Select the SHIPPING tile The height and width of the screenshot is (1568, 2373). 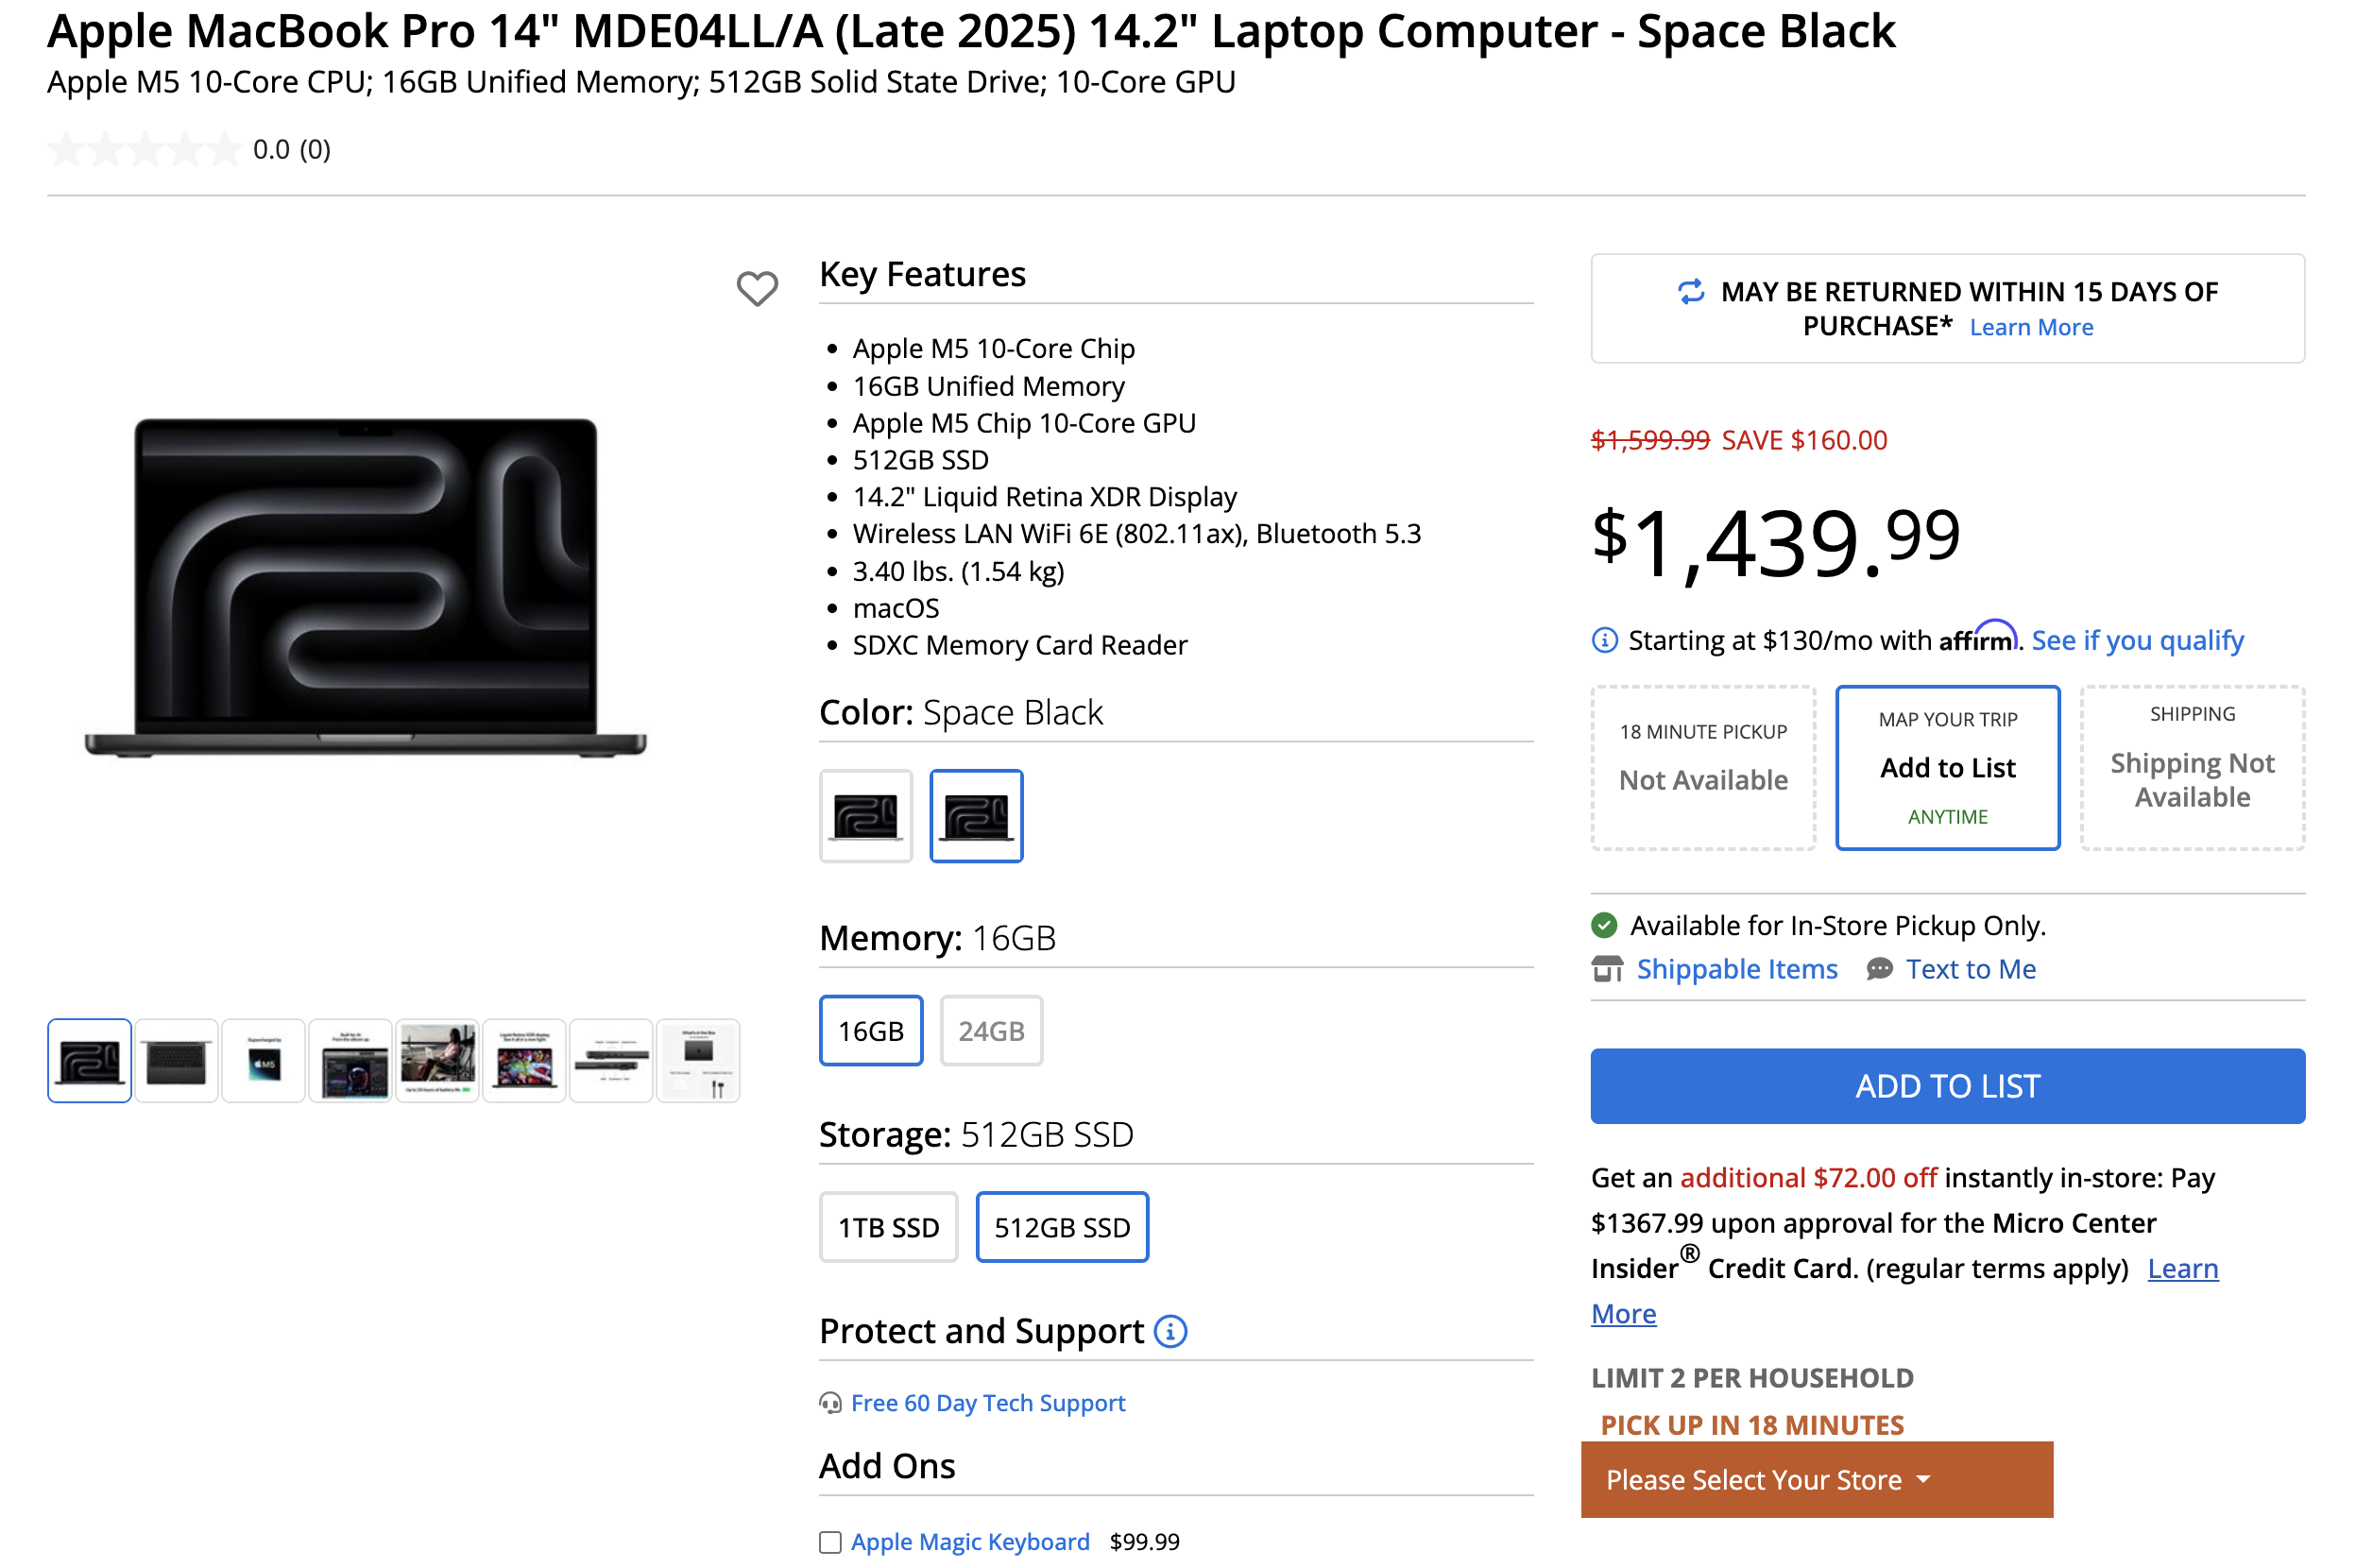2191,767
